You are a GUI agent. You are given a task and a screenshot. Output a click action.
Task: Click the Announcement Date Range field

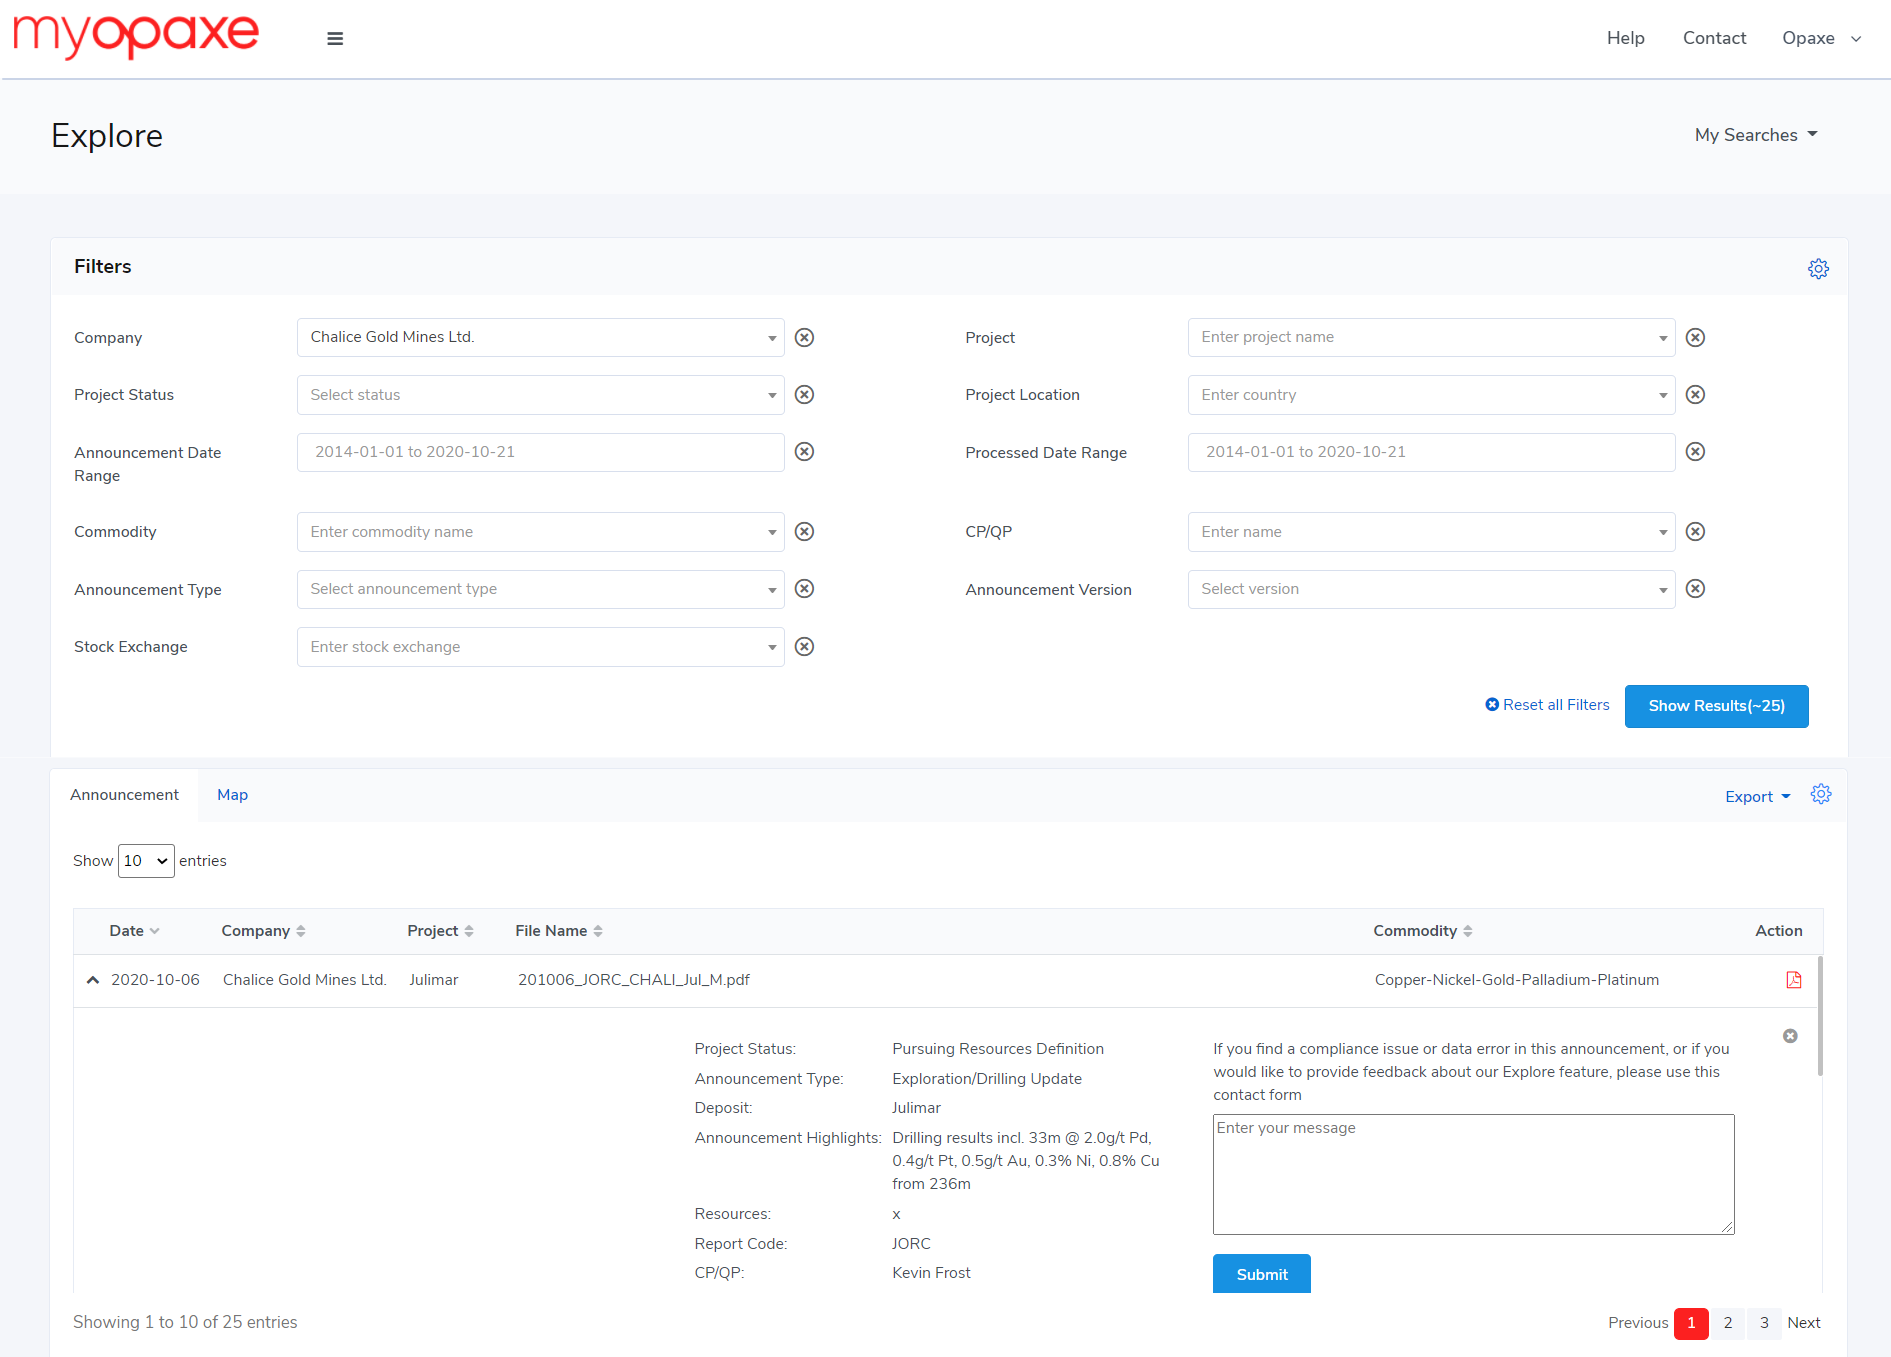pos(540,452)
